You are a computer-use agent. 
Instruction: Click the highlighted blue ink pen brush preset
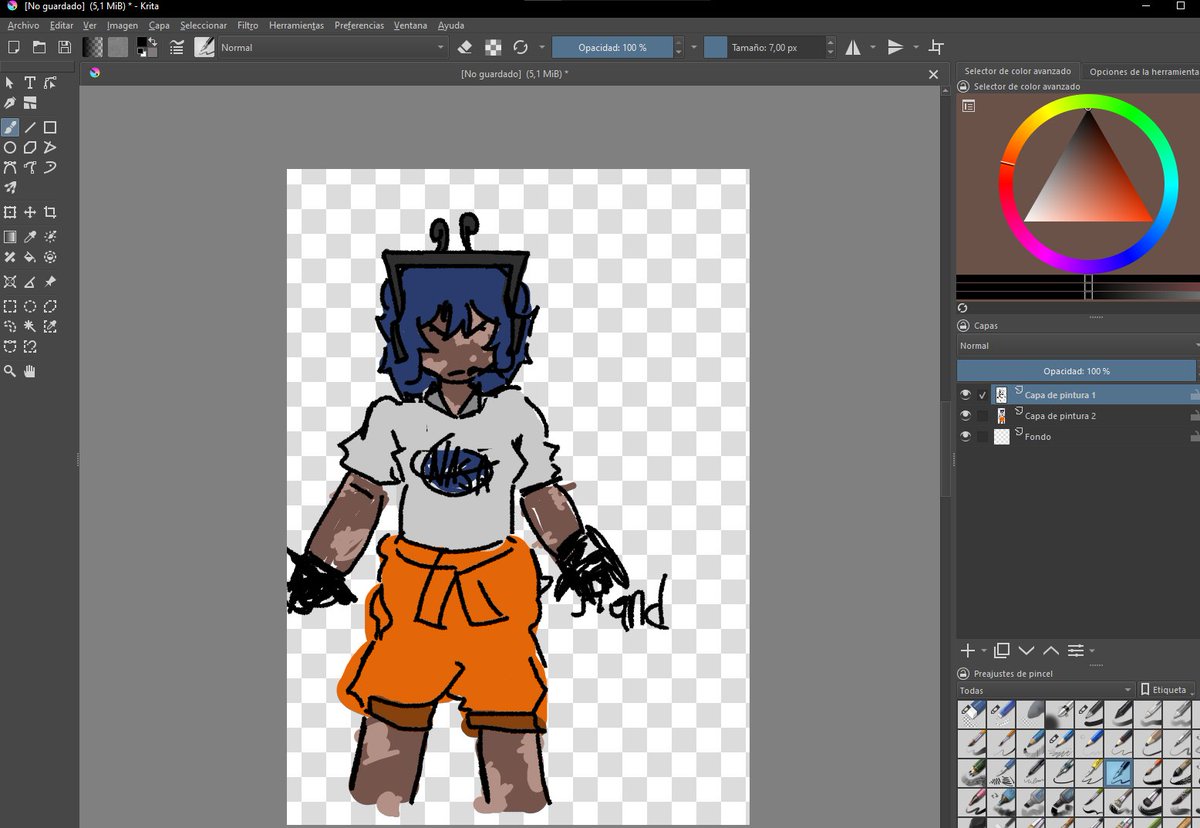coord(1120,771)
